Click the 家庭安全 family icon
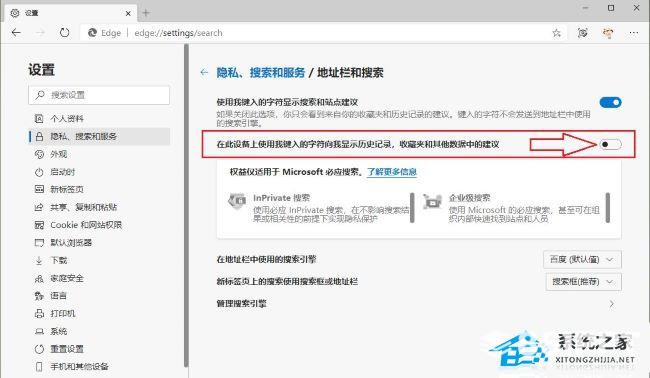Image resolution: width=650 pixels, height=378 pixels. (x=39, y=278)
